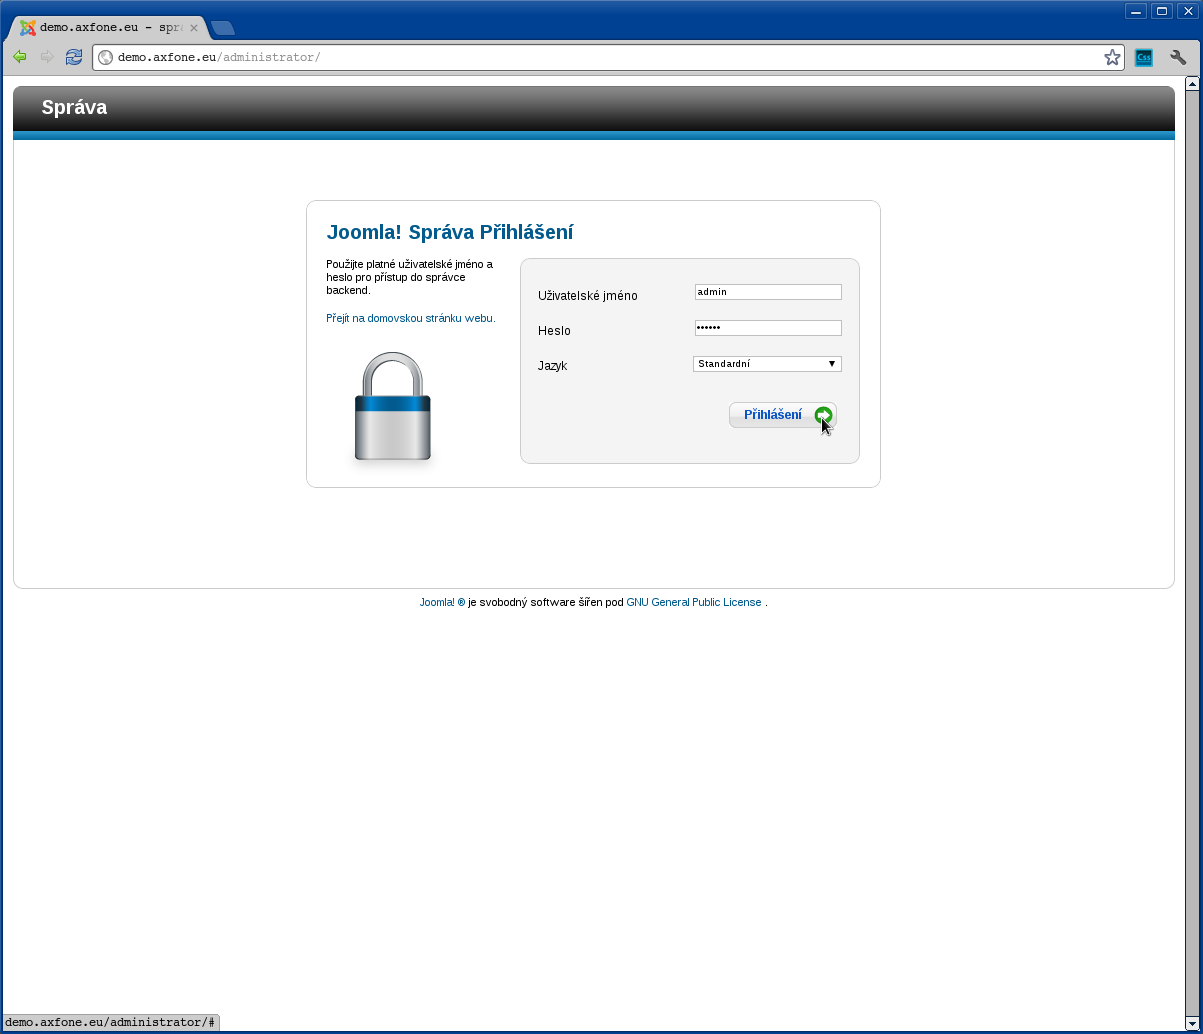Click the Správa header title
The height and width of the screenshot is (1034, 1203).
point(74,107)
